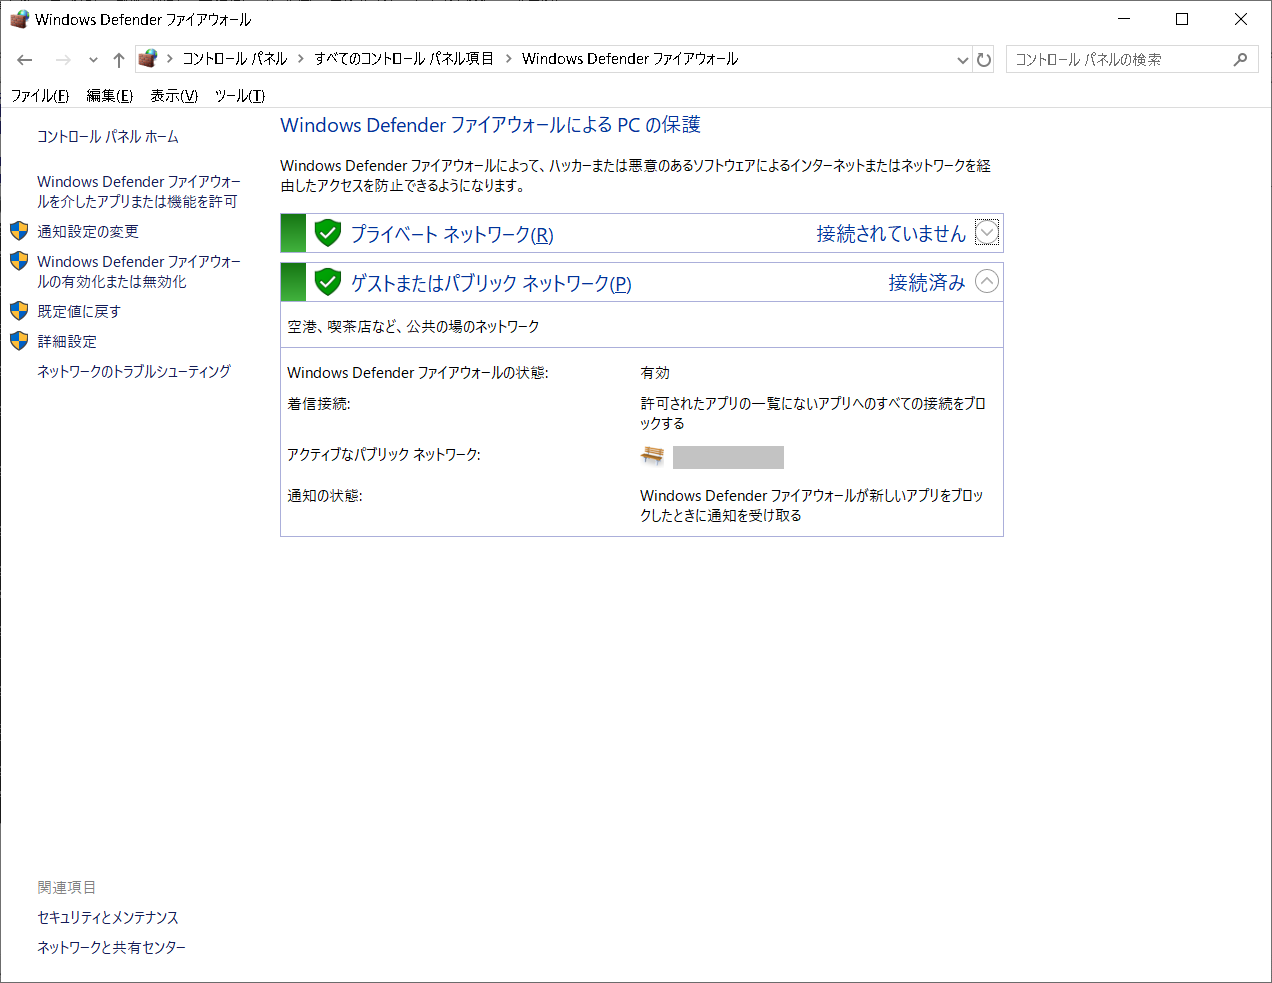Open ネットワークのトラブルシューティング link
This screenshot has width=1272, height=983.
click(x=134, y=371)
